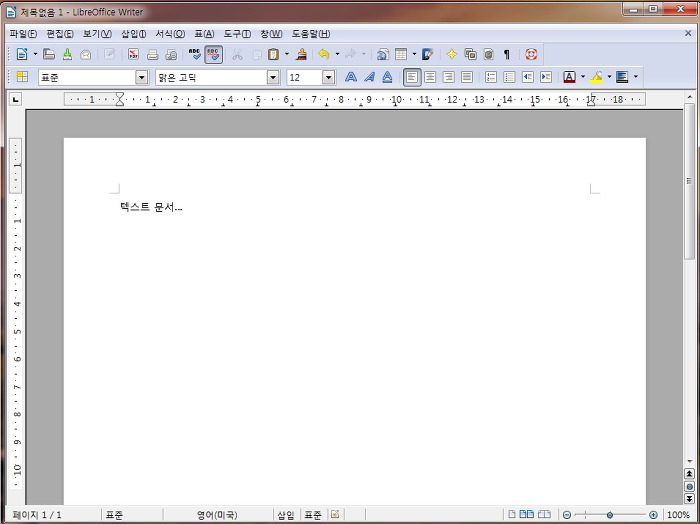700x524 pixels.
Task: Toggle AutoSpellcheck button
Action: (x=213, y=54)
